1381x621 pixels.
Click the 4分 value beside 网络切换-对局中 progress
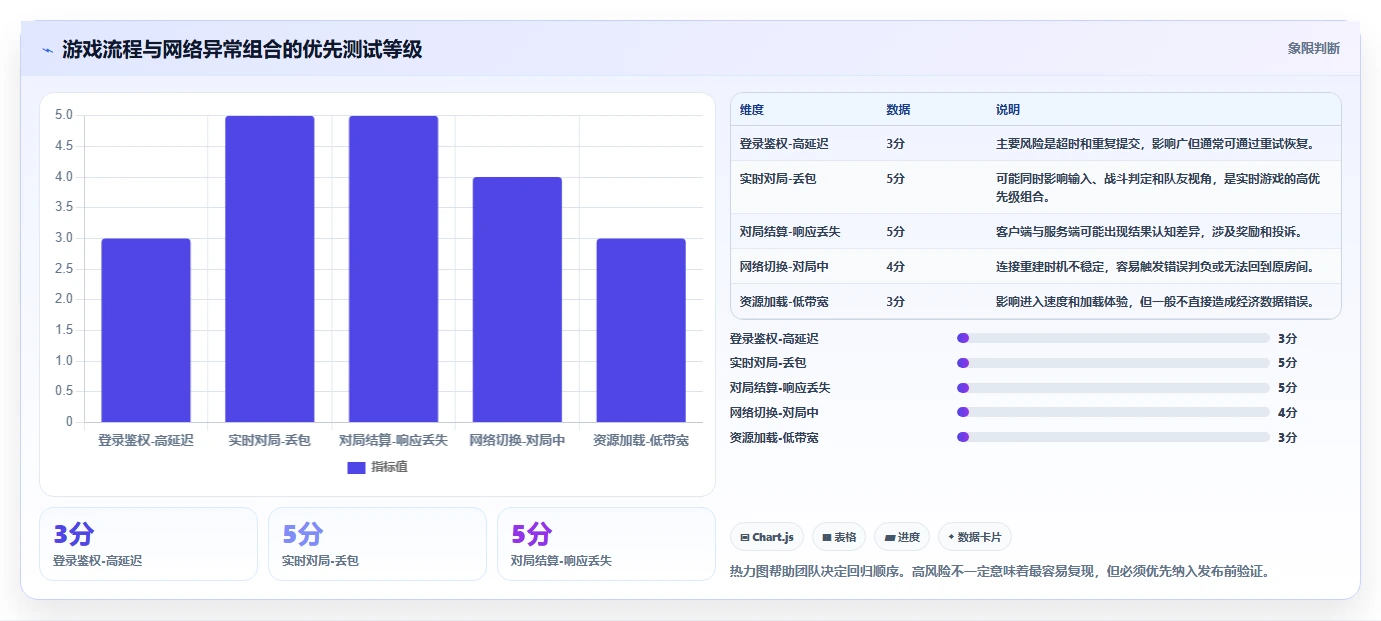(1287, 412)
